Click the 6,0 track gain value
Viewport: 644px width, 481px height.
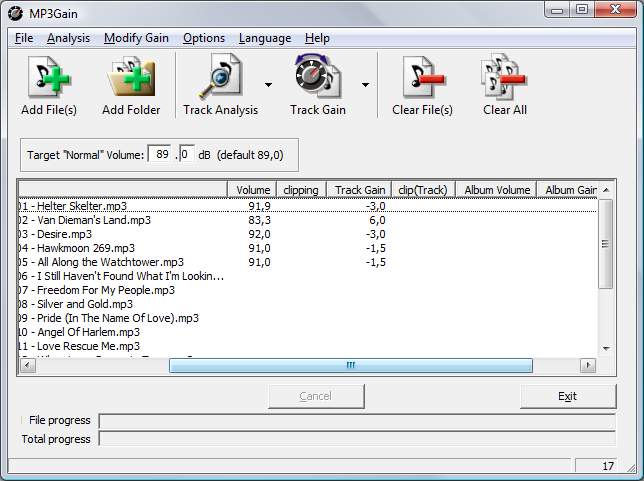click(377, 220)
